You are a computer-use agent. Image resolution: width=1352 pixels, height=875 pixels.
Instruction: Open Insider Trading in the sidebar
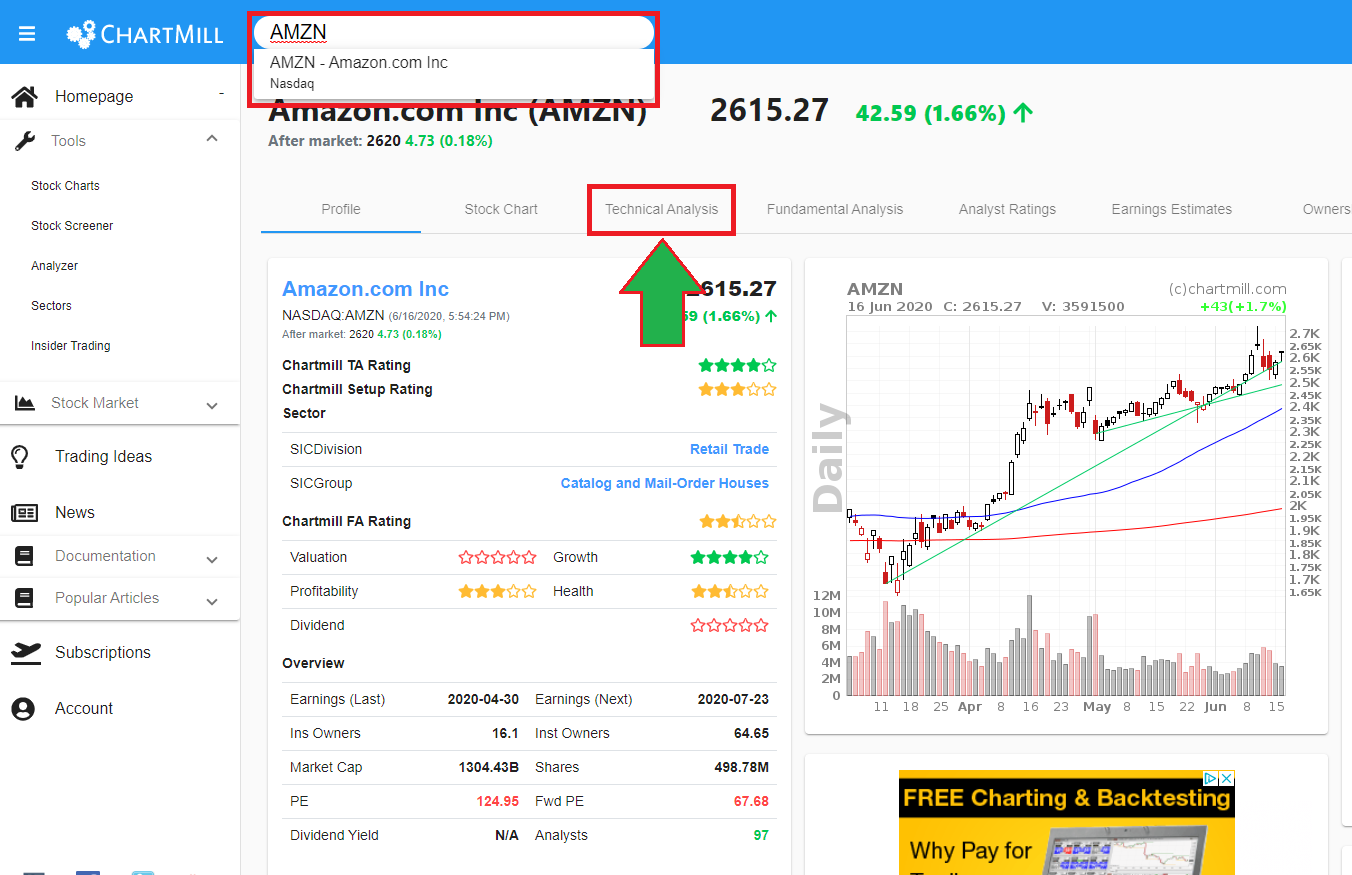70,346
